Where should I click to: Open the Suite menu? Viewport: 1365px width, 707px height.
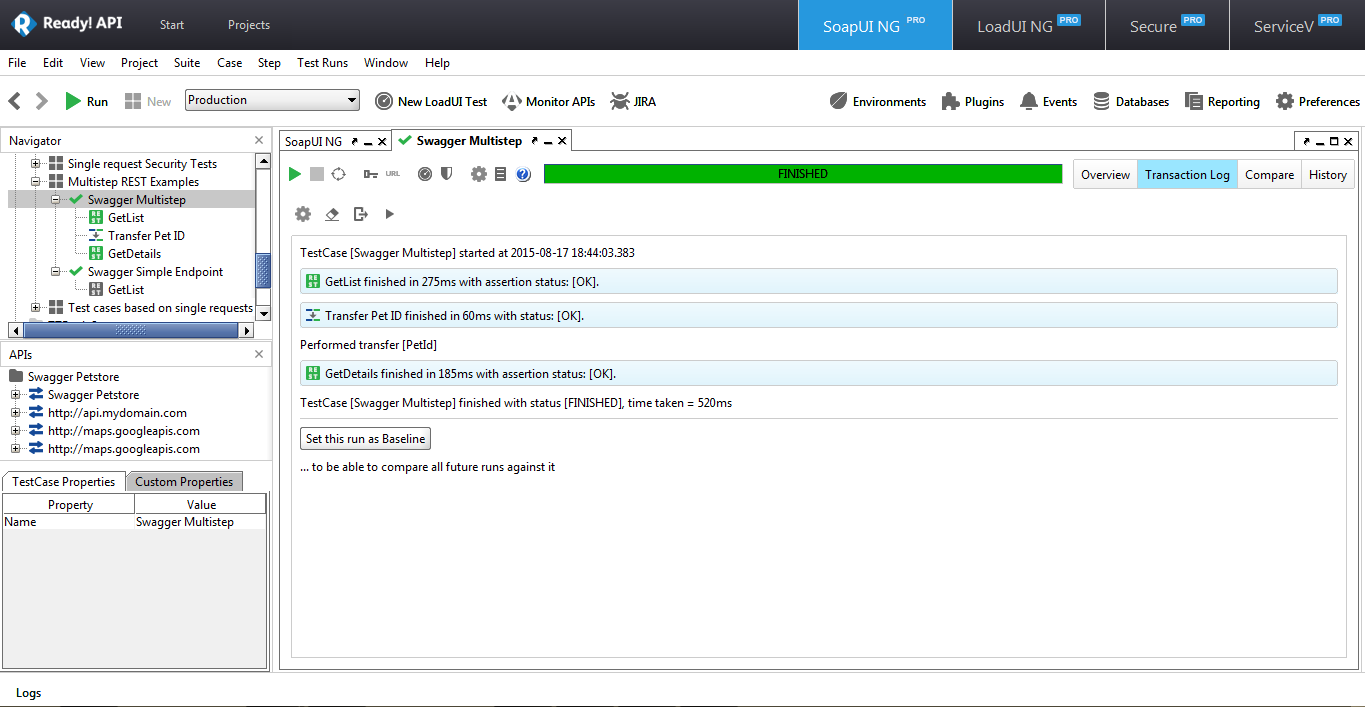[187, 63]
